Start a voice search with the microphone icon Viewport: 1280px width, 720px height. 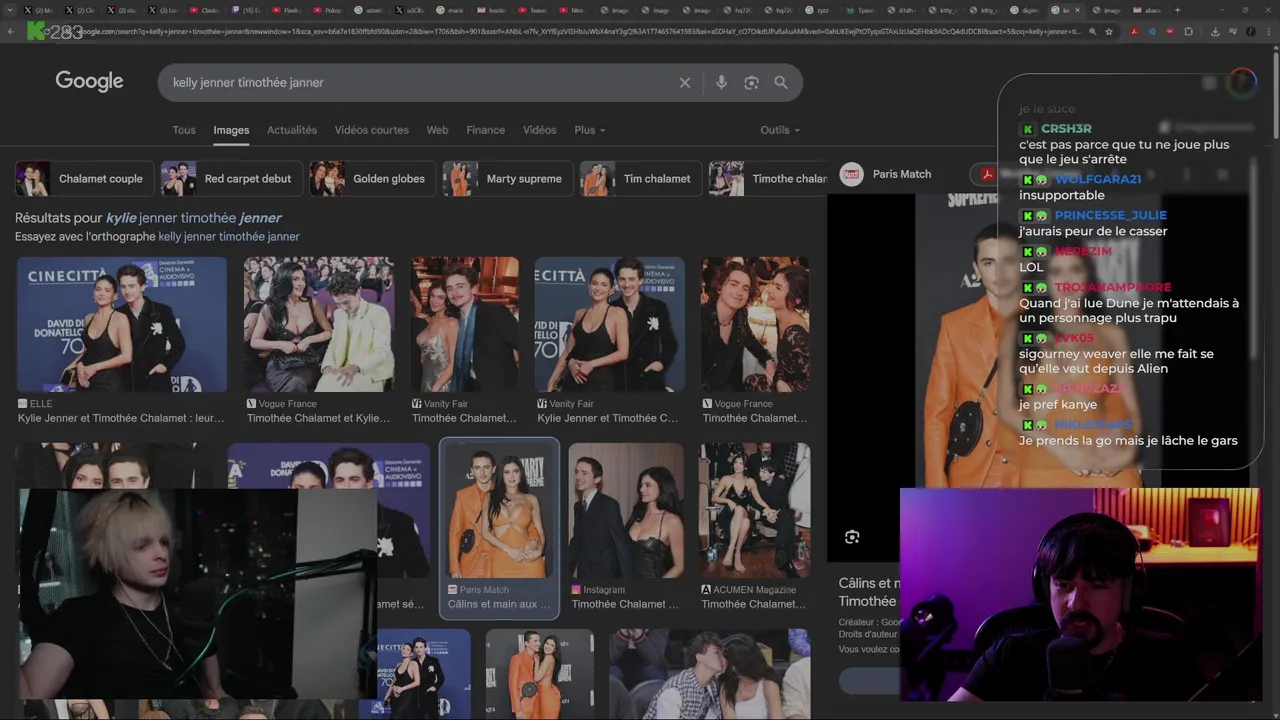click(x=721, y=83)
